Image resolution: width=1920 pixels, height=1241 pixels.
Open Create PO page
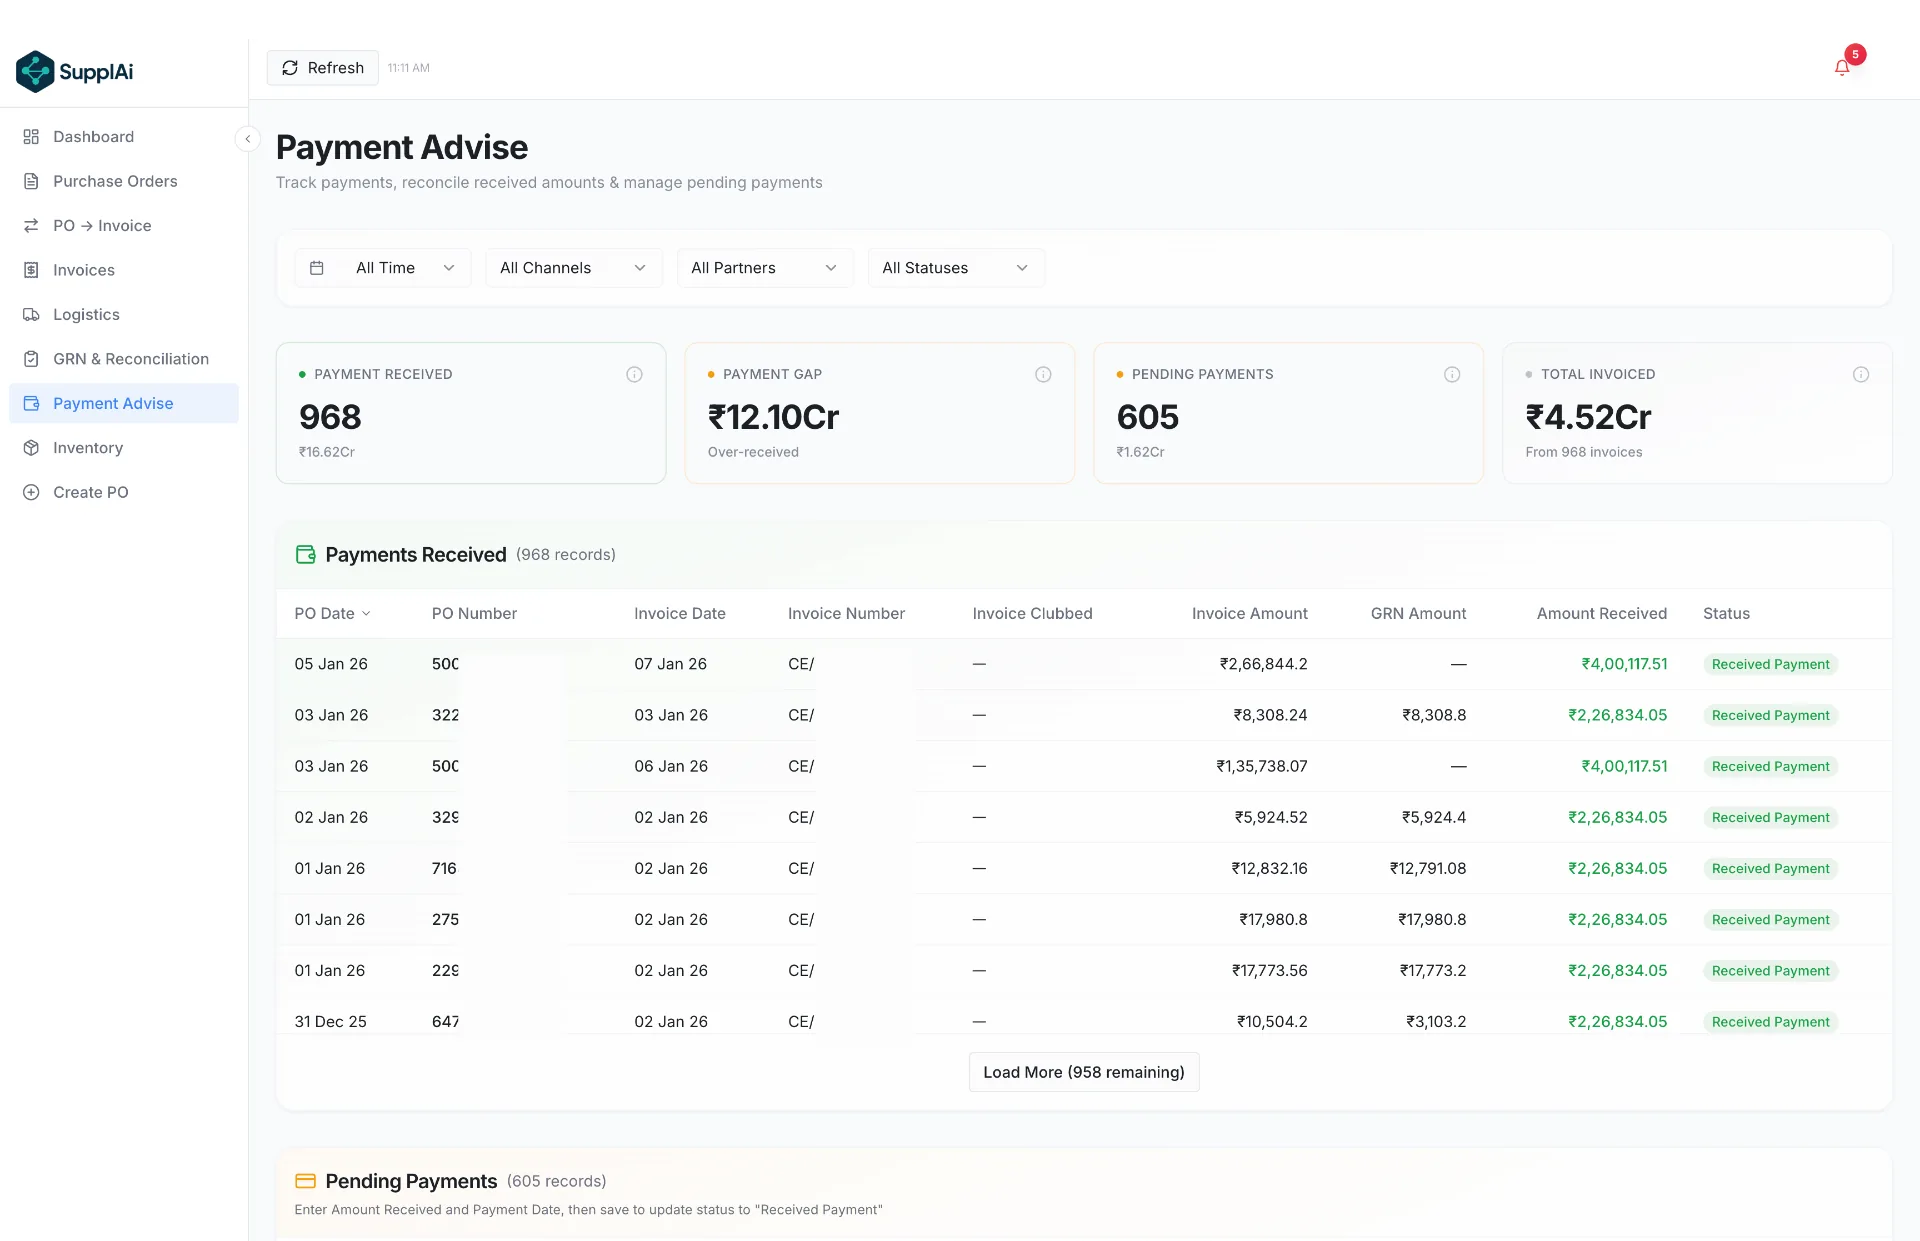point(124,492)
